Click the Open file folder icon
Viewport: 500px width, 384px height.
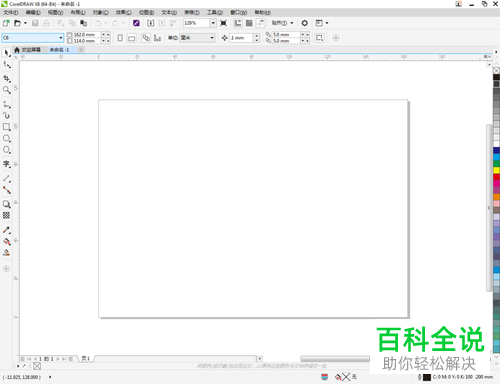pos(17,23)
